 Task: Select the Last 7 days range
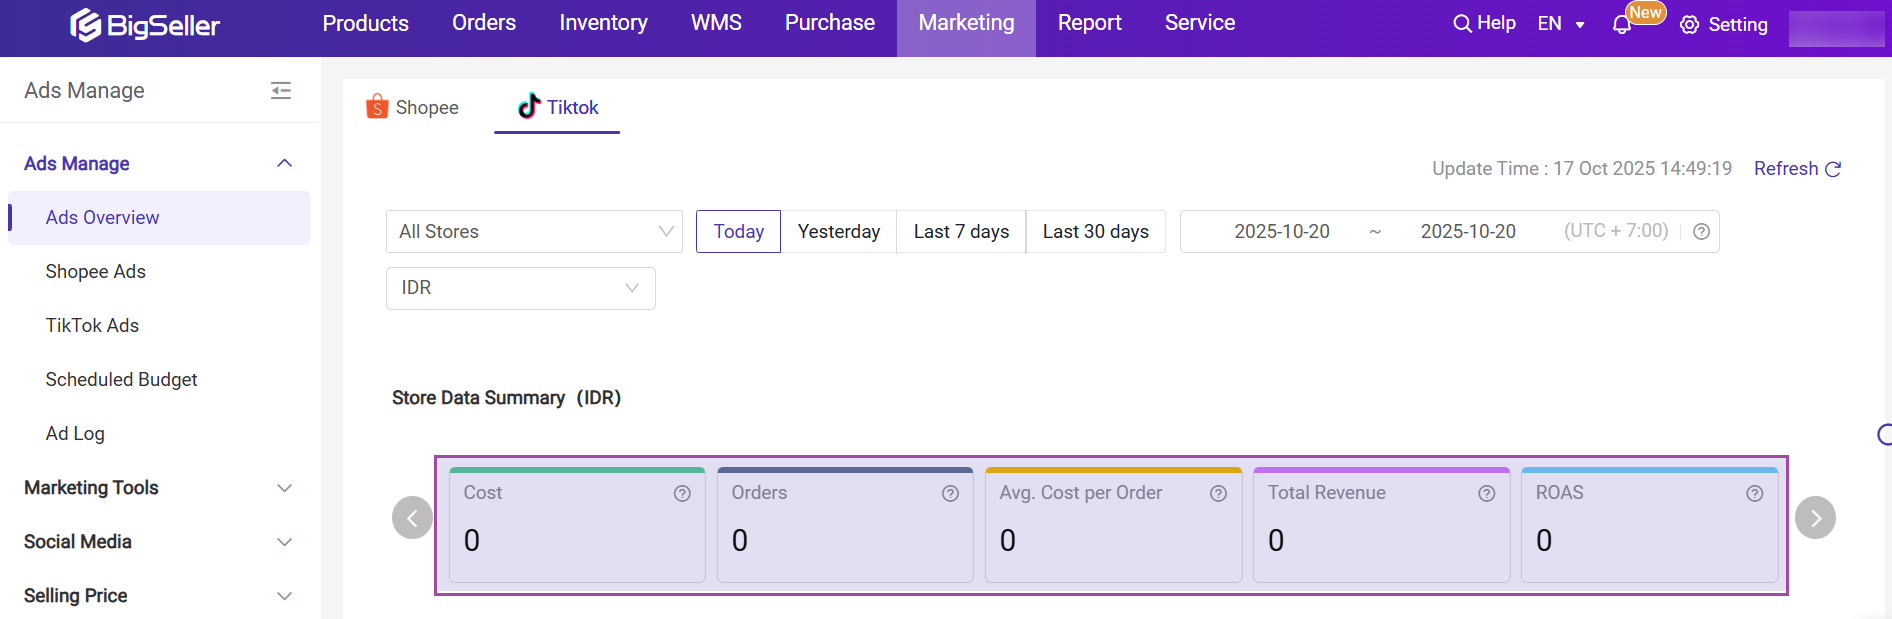point(961,232)
